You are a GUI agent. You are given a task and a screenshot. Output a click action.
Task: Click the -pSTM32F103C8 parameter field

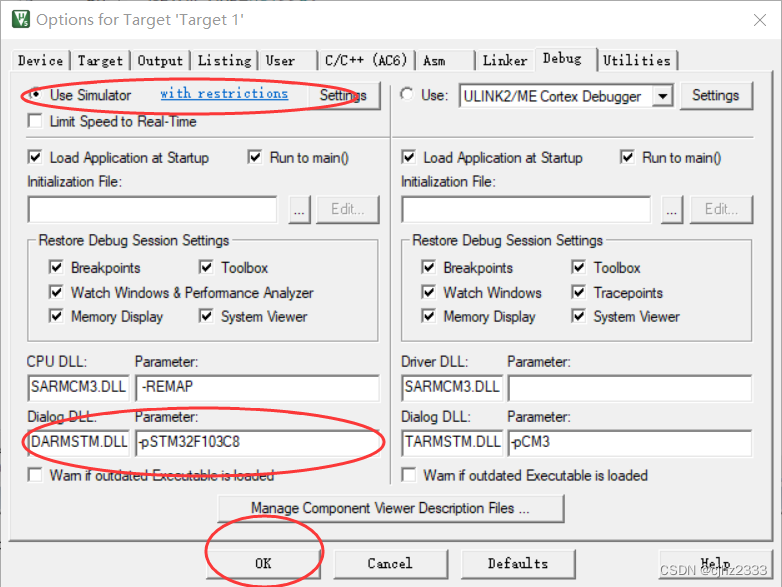click(x=257, y=442)
